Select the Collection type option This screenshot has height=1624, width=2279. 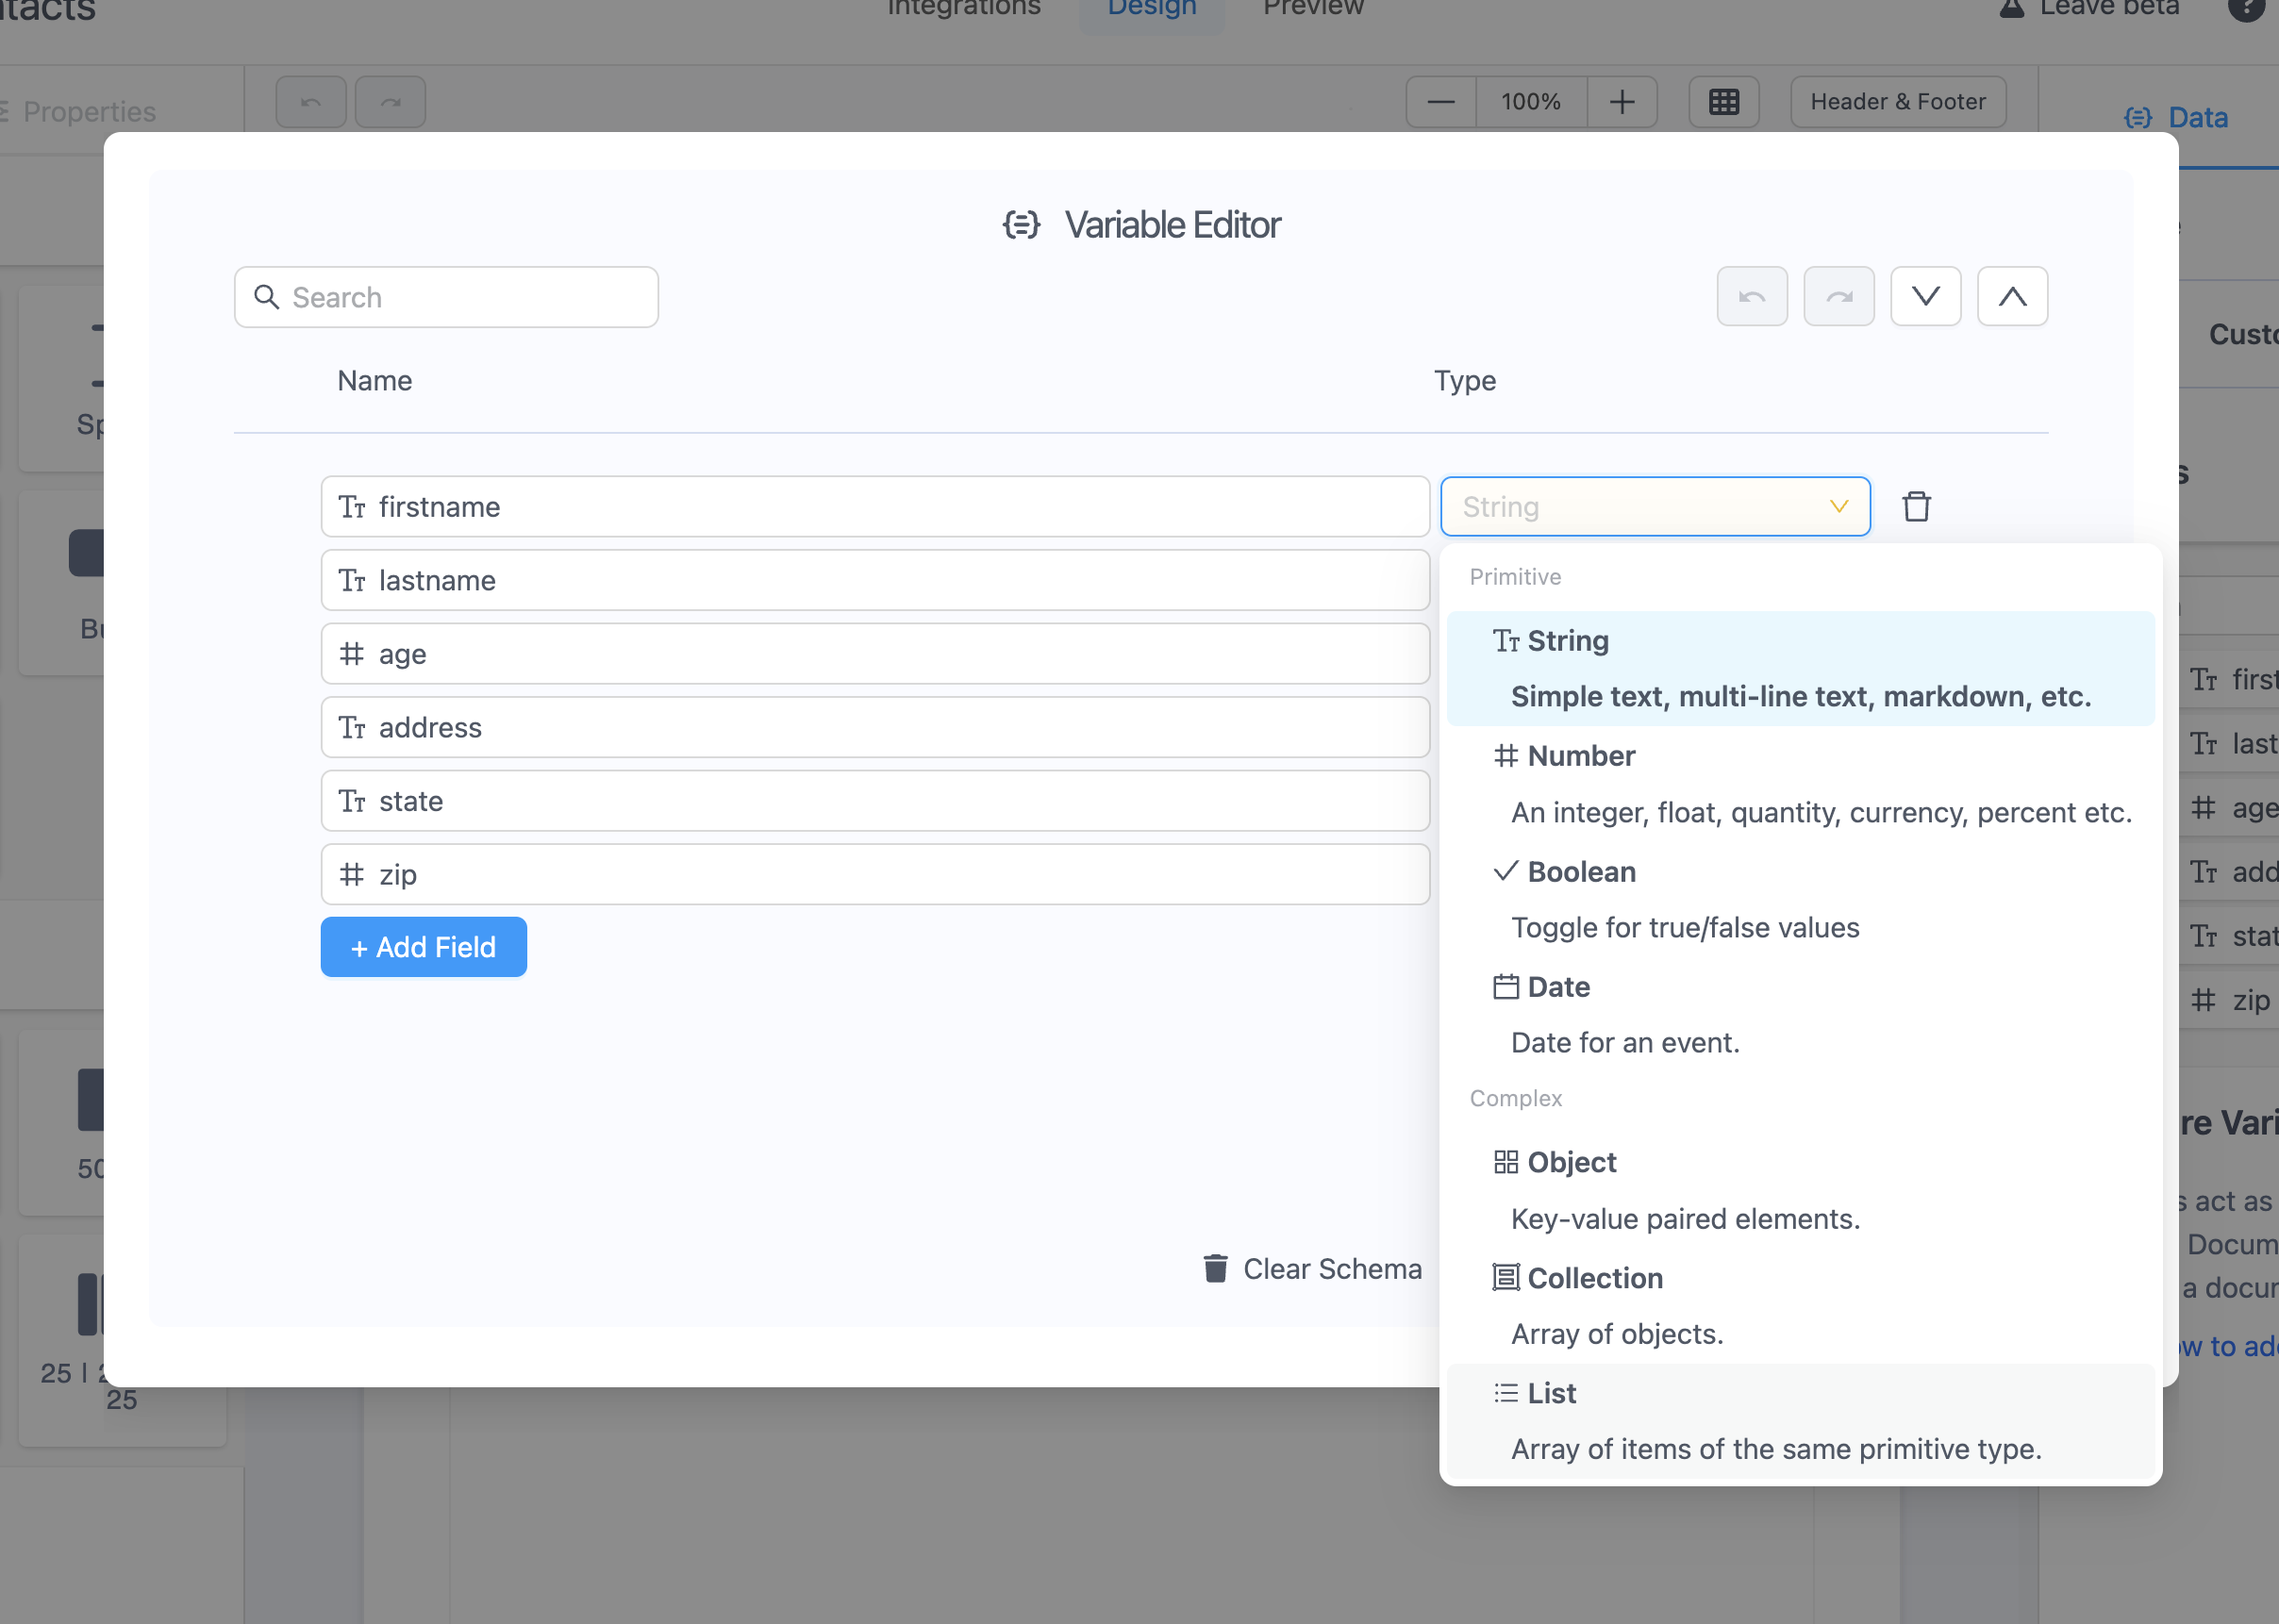(x=1594, y=1278)
